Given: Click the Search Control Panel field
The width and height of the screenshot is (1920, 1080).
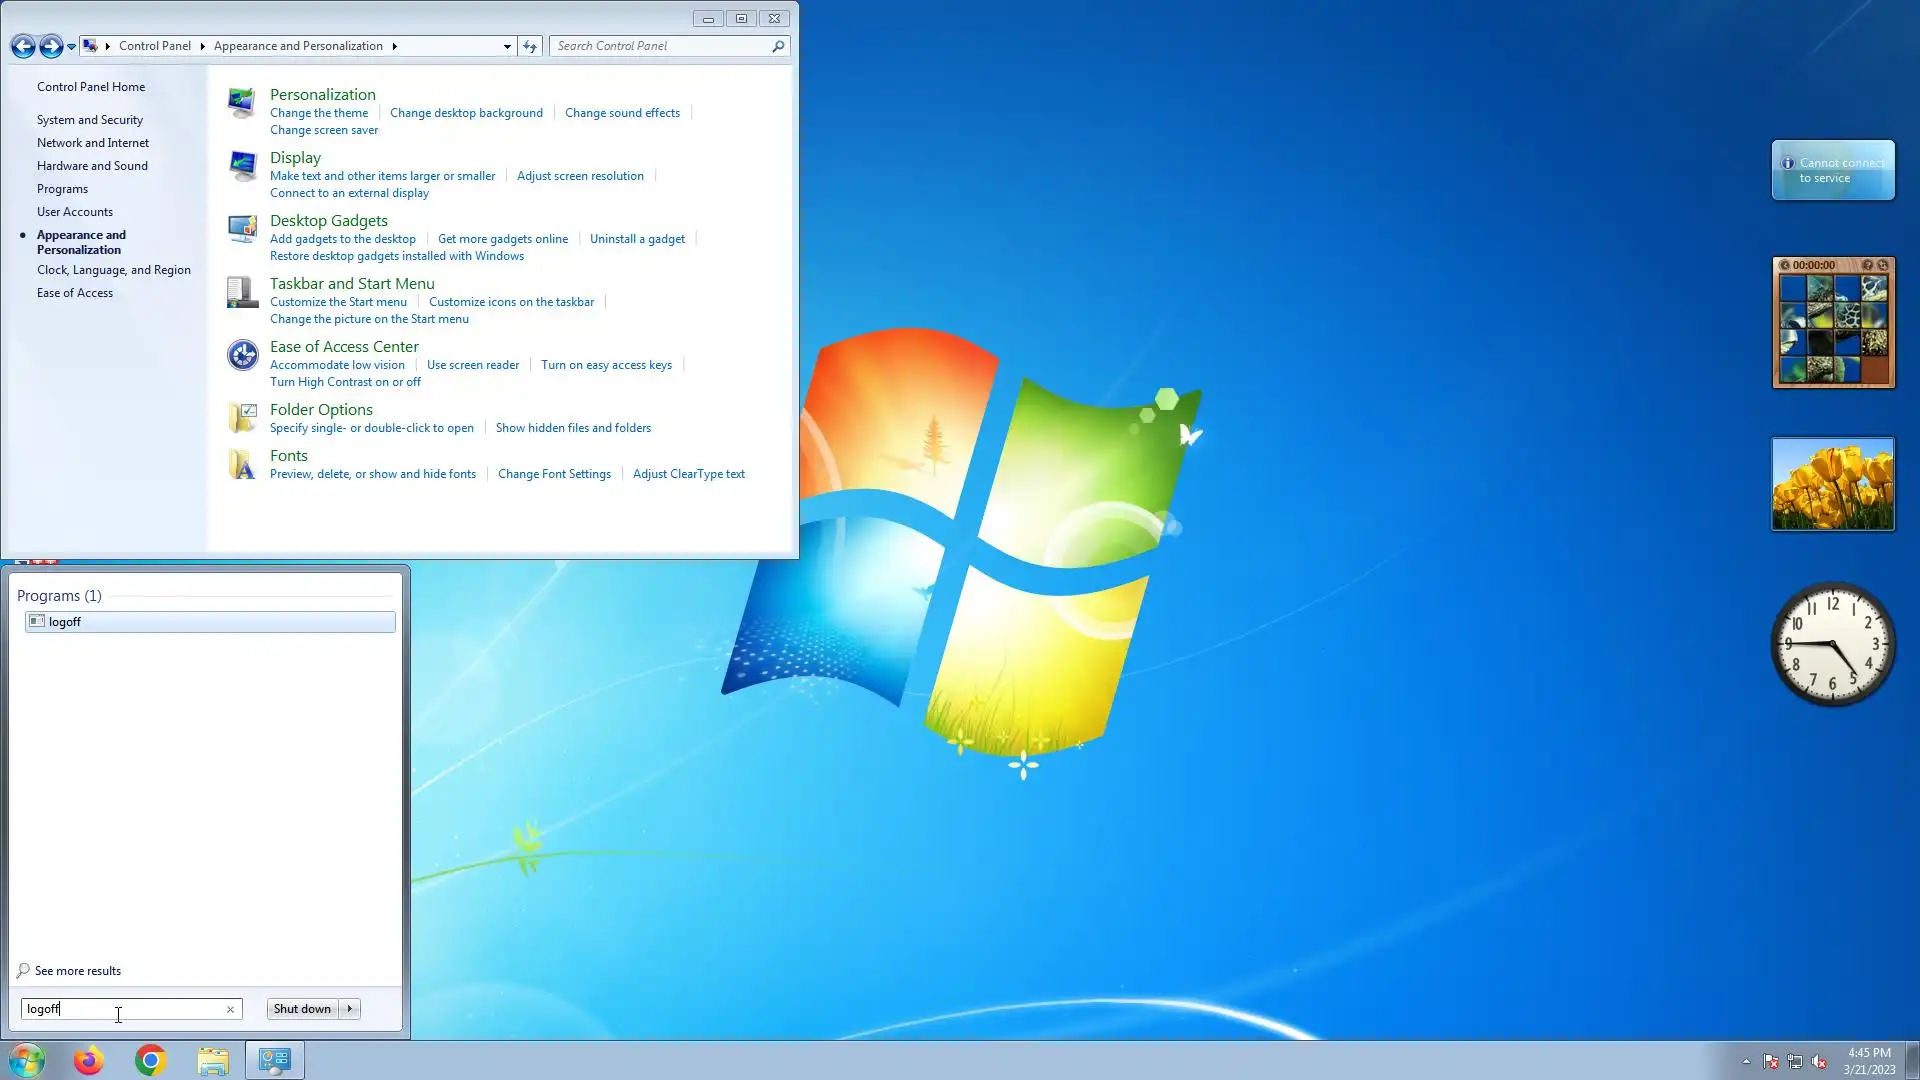Looking at the screenshot, I should 660,46.
